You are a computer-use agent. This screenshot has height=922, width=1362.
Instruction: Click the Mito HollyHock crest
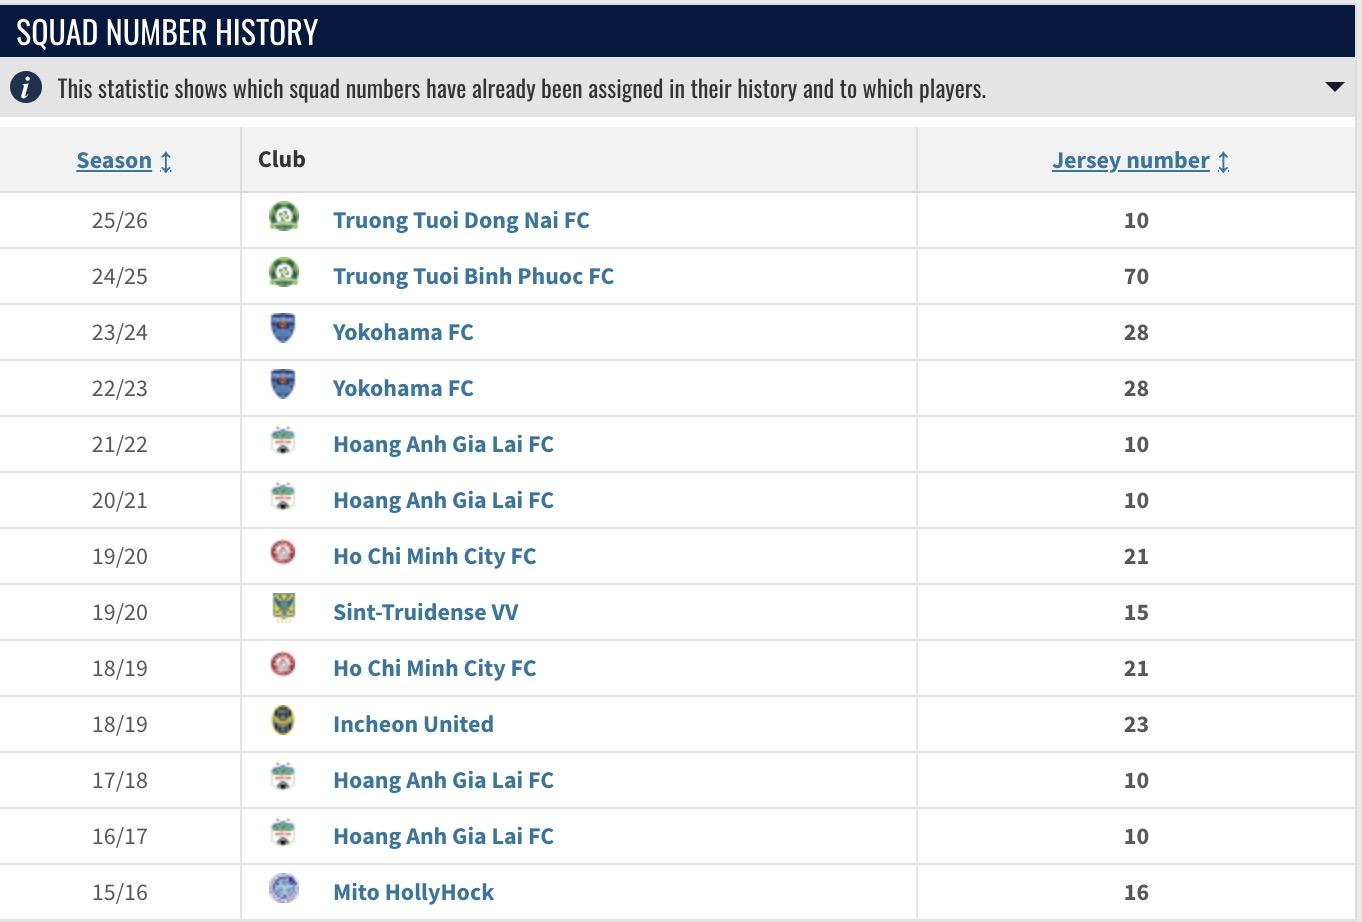284,889
